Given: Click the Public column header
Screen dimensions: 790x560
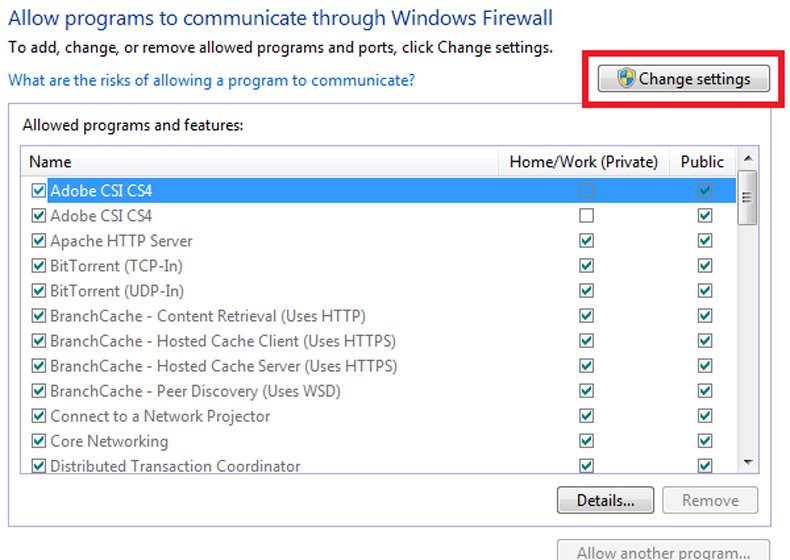Looking at the screenshot, I should (702, 162).
